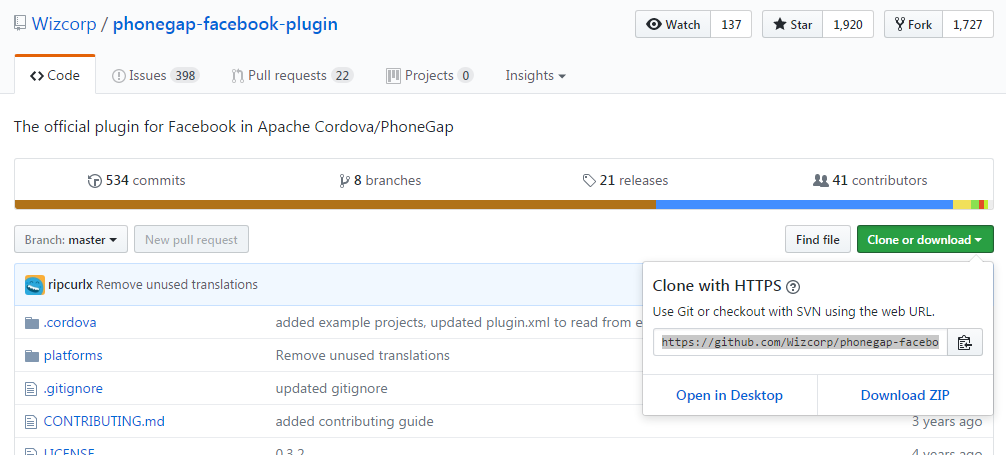Click the Find file button
The image size is (1006, 455).
(817, 239)
